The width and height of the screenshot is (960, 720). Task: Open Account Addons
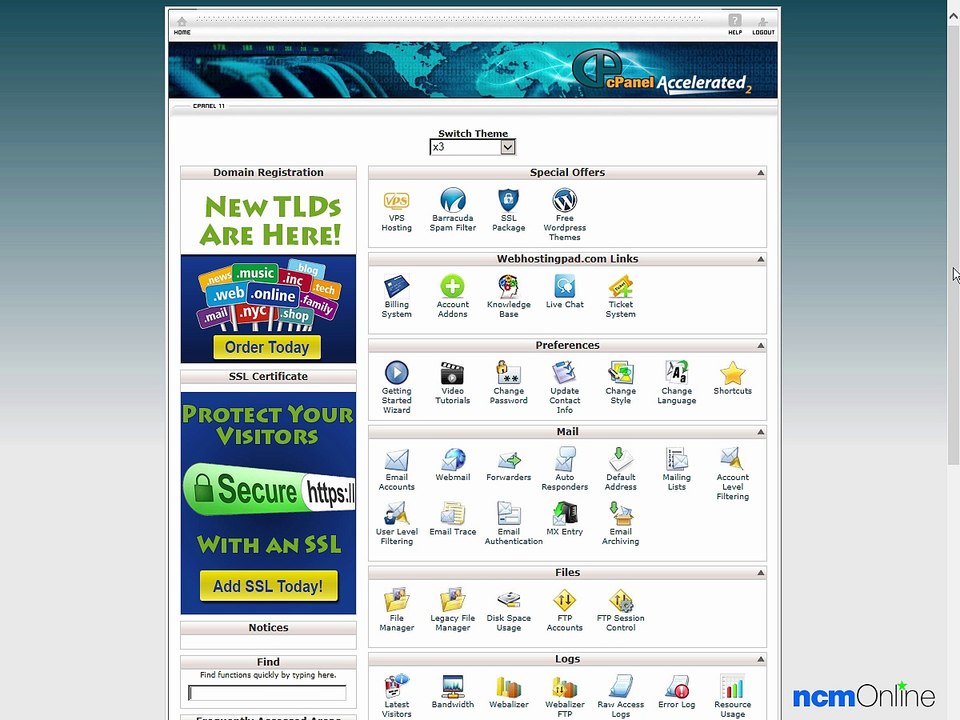coord(452,298)
